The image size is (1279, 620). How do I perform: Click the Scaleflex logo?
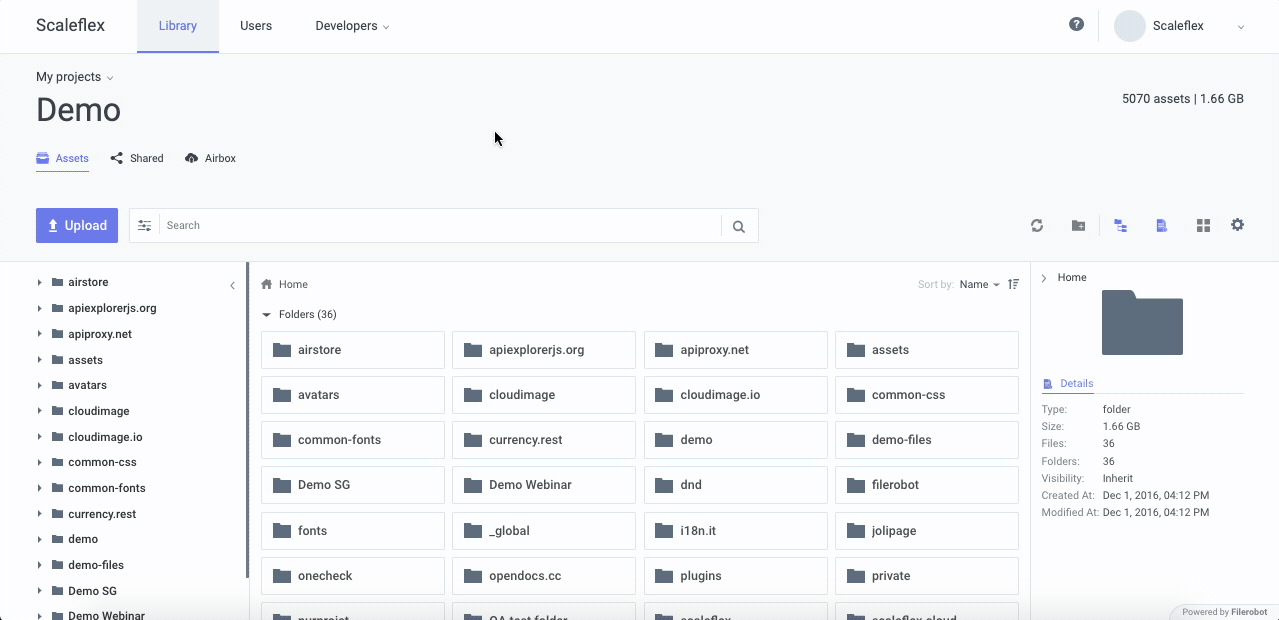point(70,26)
